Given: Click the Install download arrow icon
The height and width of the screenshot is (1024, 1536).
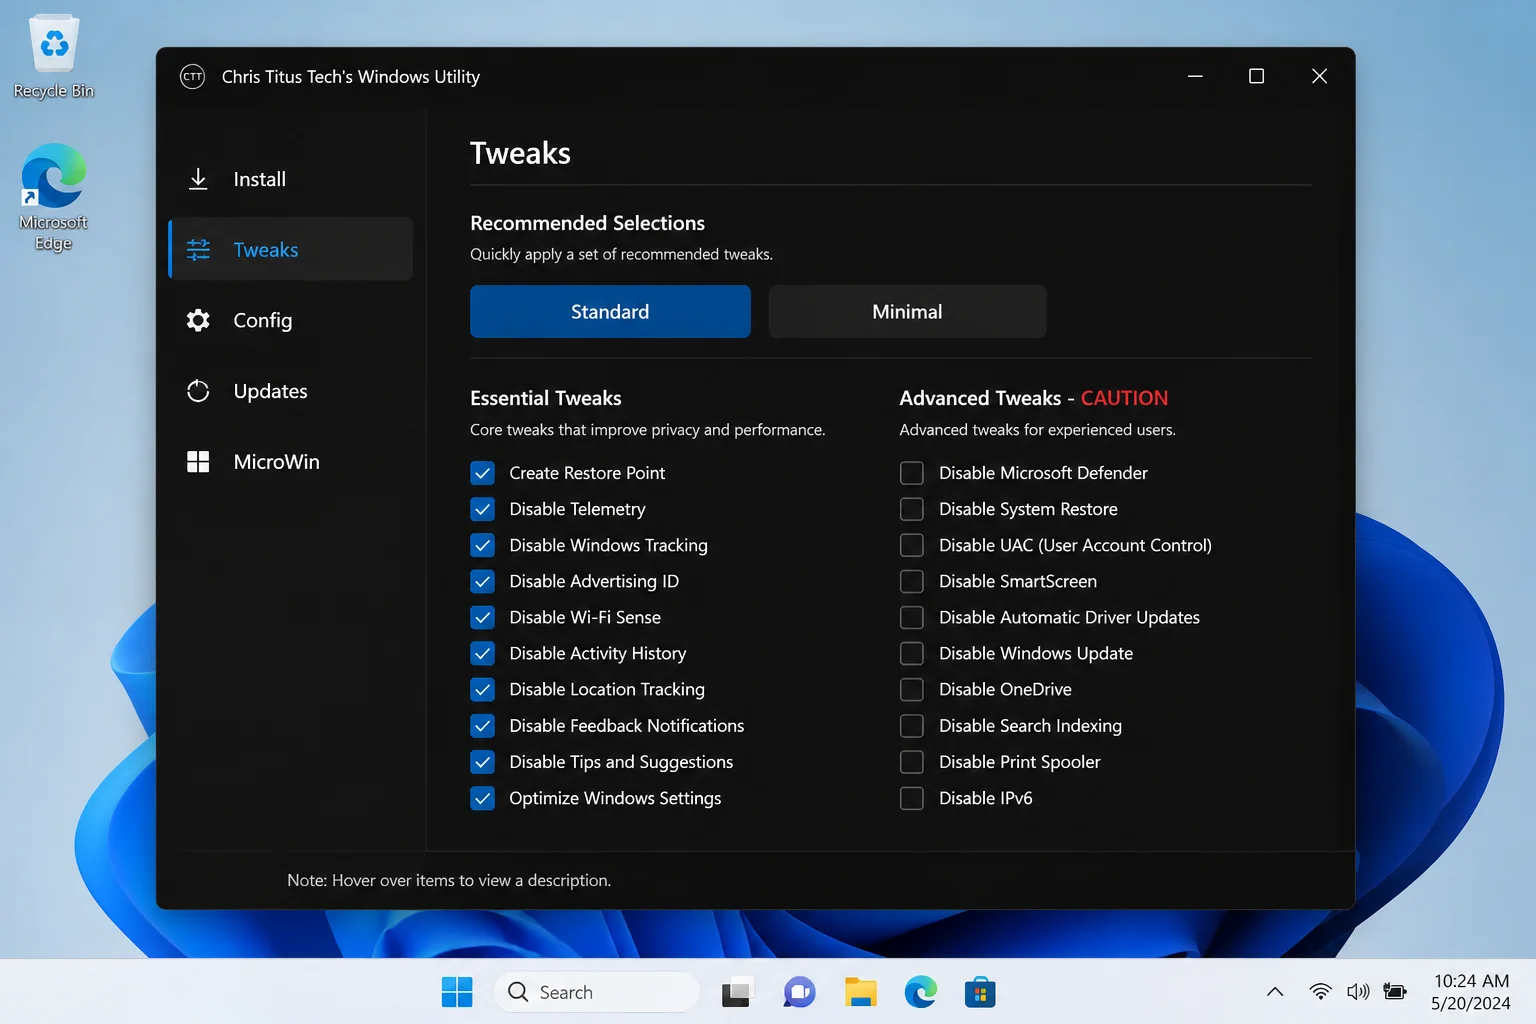Looking at the screenshot, I should point(198,179).
